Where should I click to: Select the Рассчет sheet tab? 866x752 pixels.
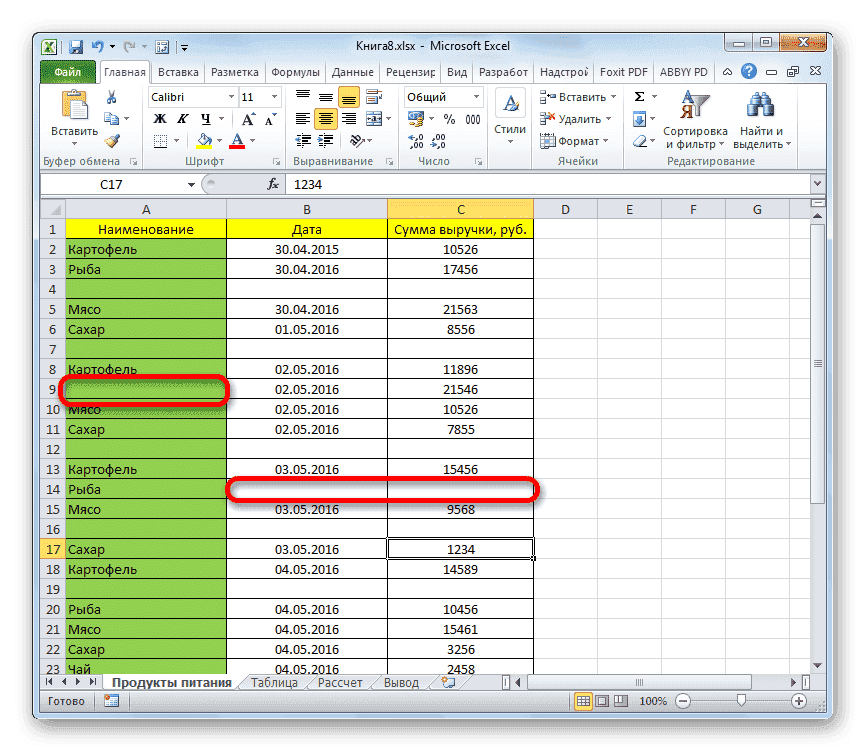pos(341,682)
